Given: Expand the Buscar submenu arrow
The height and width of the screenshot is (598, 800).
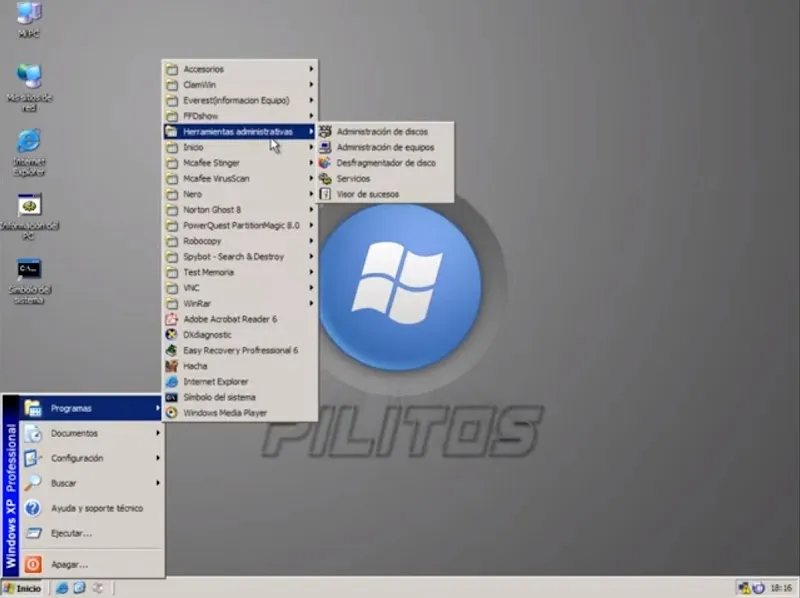Looking at the screenshot, I should point(158,483).
